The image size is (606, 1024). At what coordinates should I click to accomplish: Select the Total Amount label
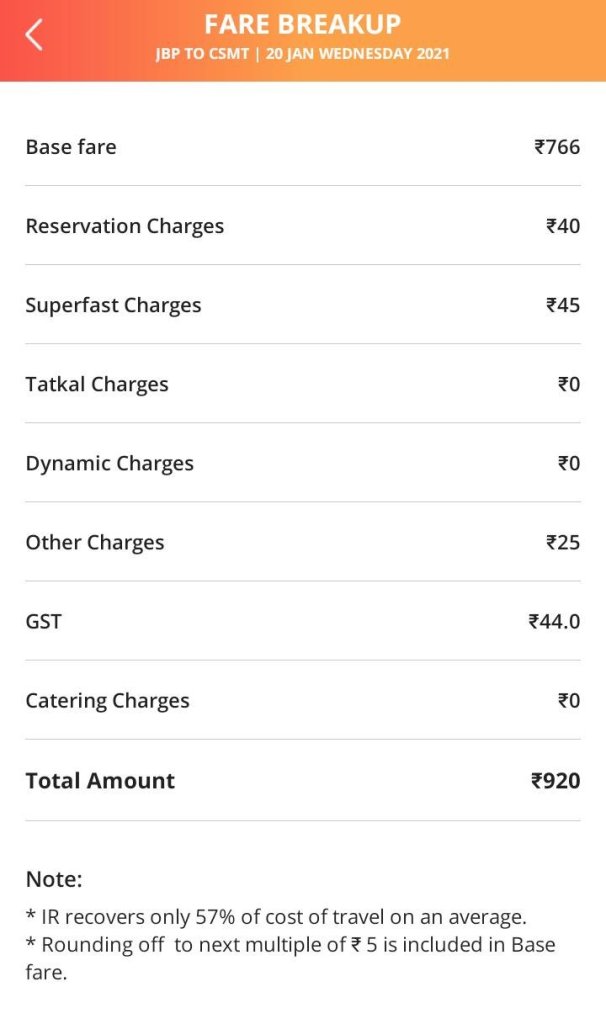(x=100, y=781)
